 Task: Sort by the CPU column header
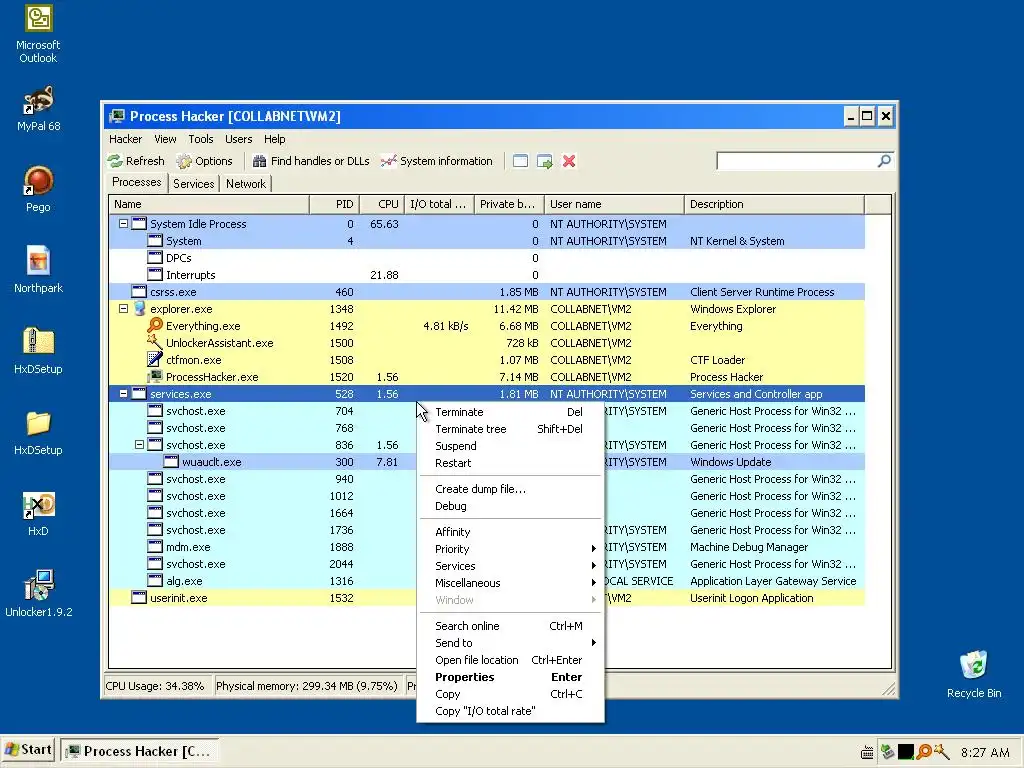point(382,204)
